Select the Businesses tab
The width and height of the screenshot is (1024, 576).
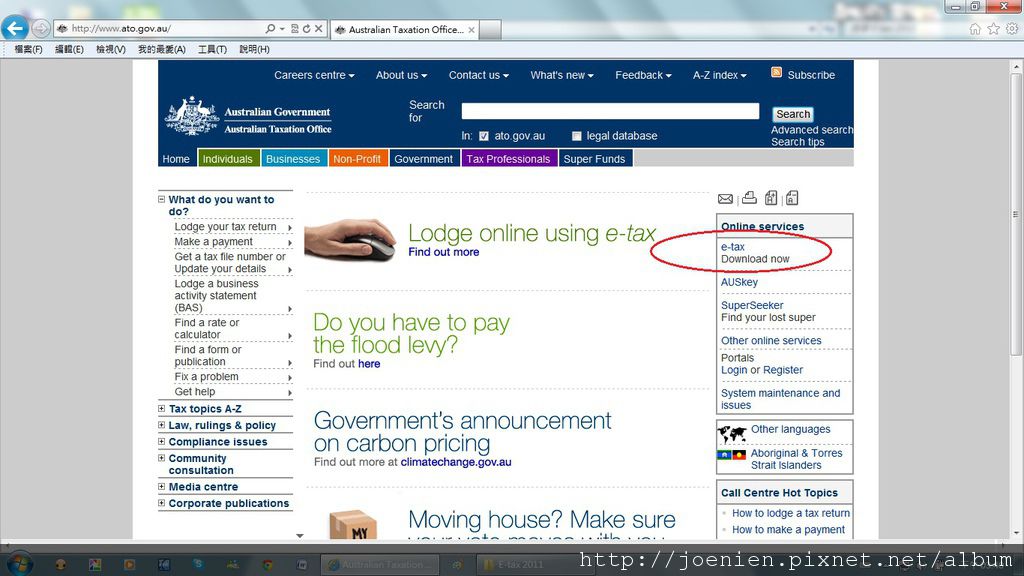pos(293,159)
